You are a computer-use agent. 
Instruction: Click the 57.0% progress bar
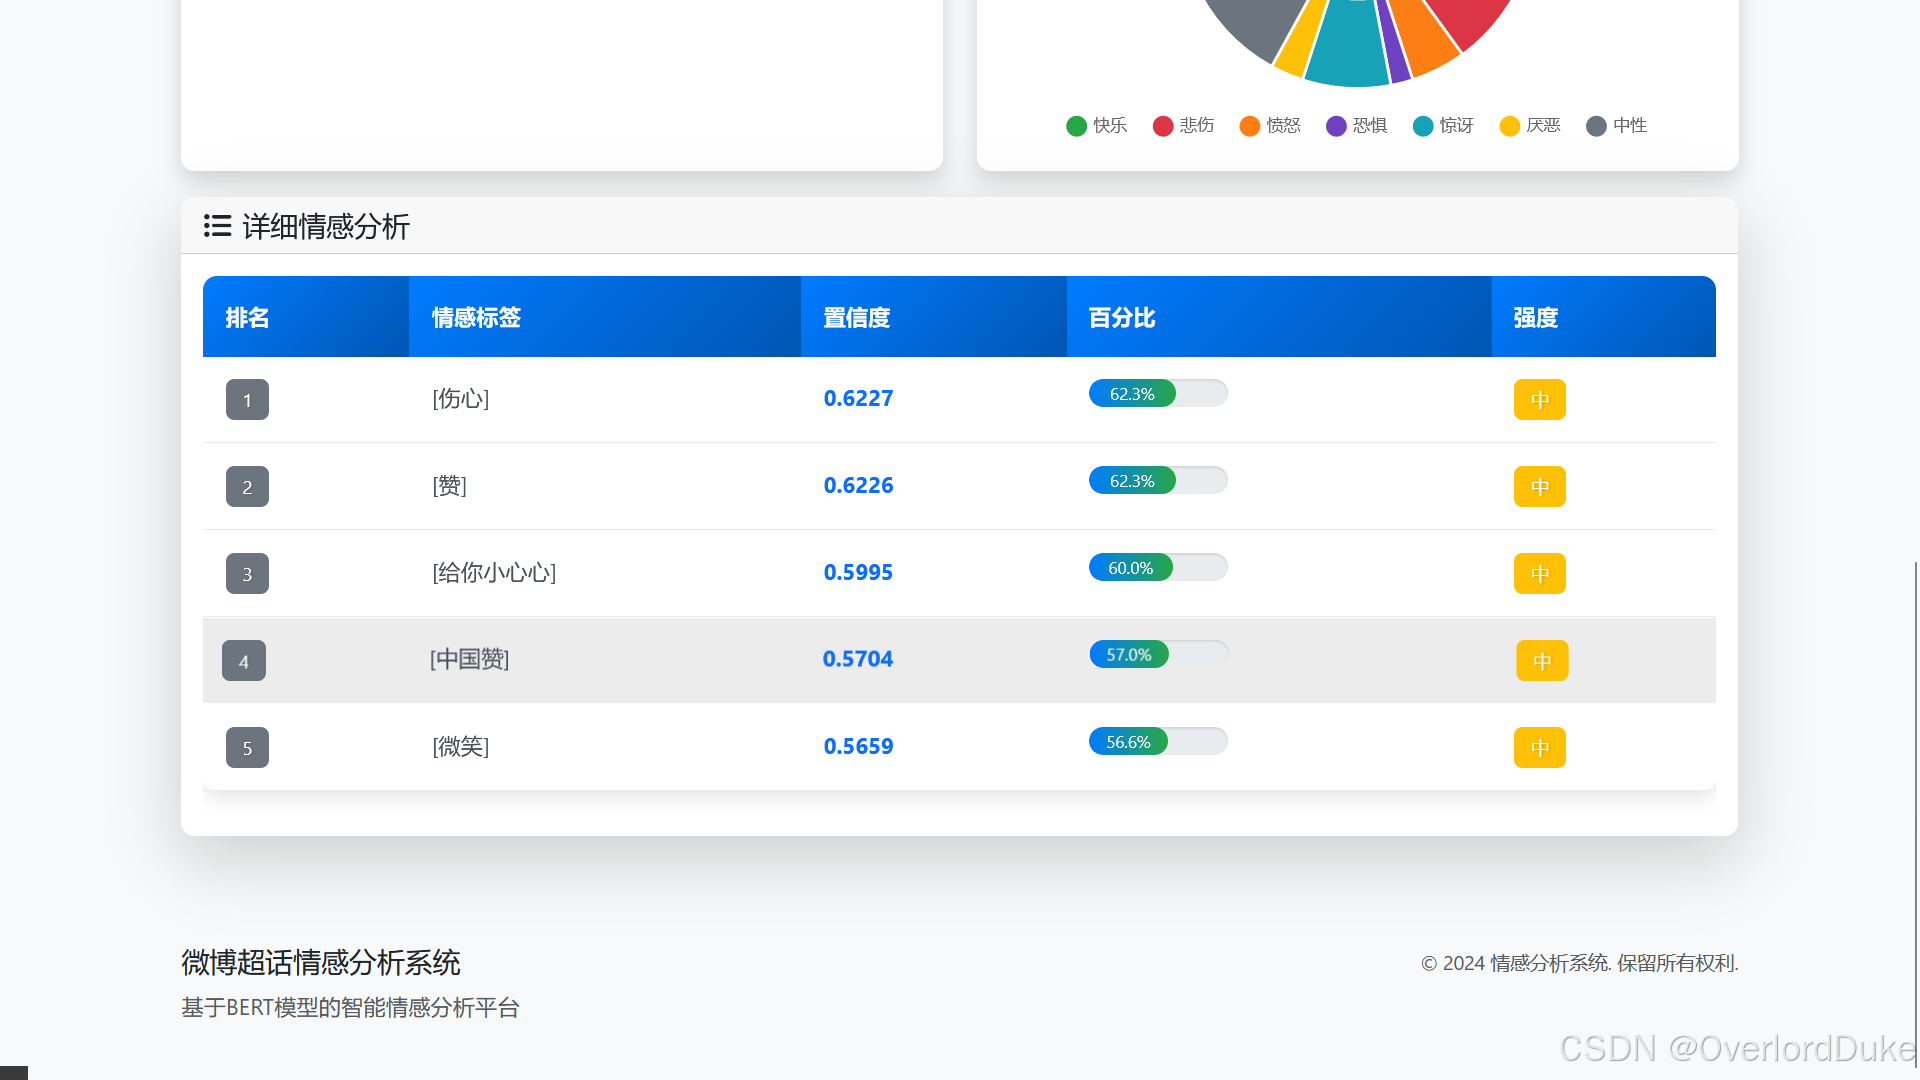coord(1159,655)
